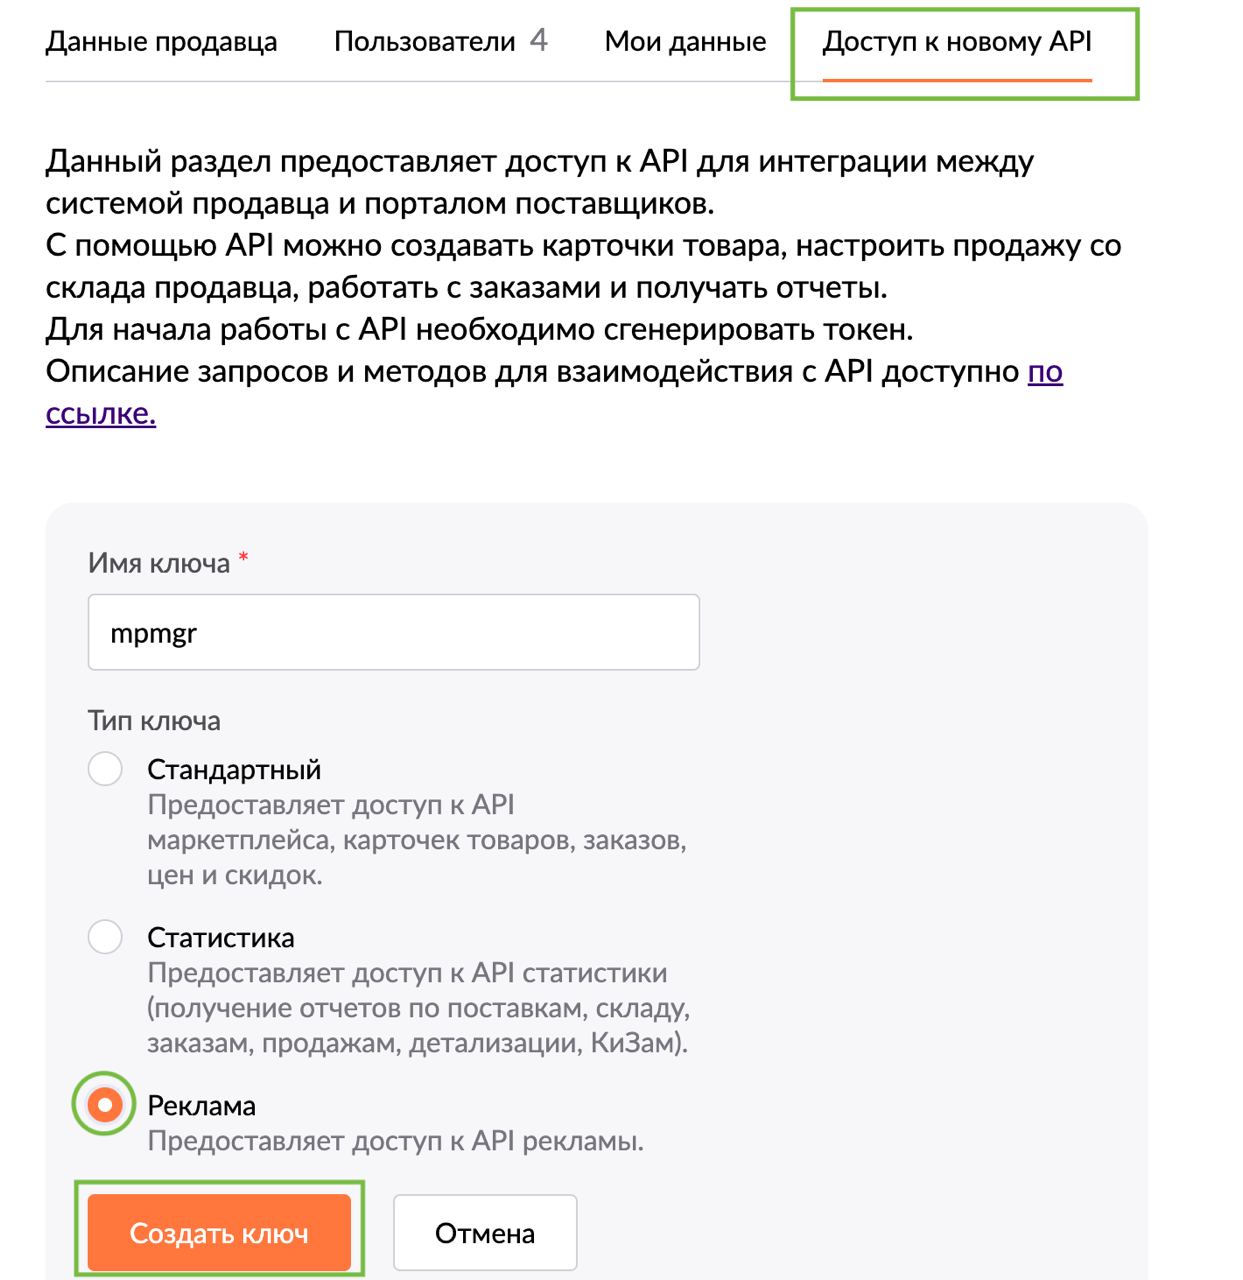Cancel with the Отмена button

485,1233
